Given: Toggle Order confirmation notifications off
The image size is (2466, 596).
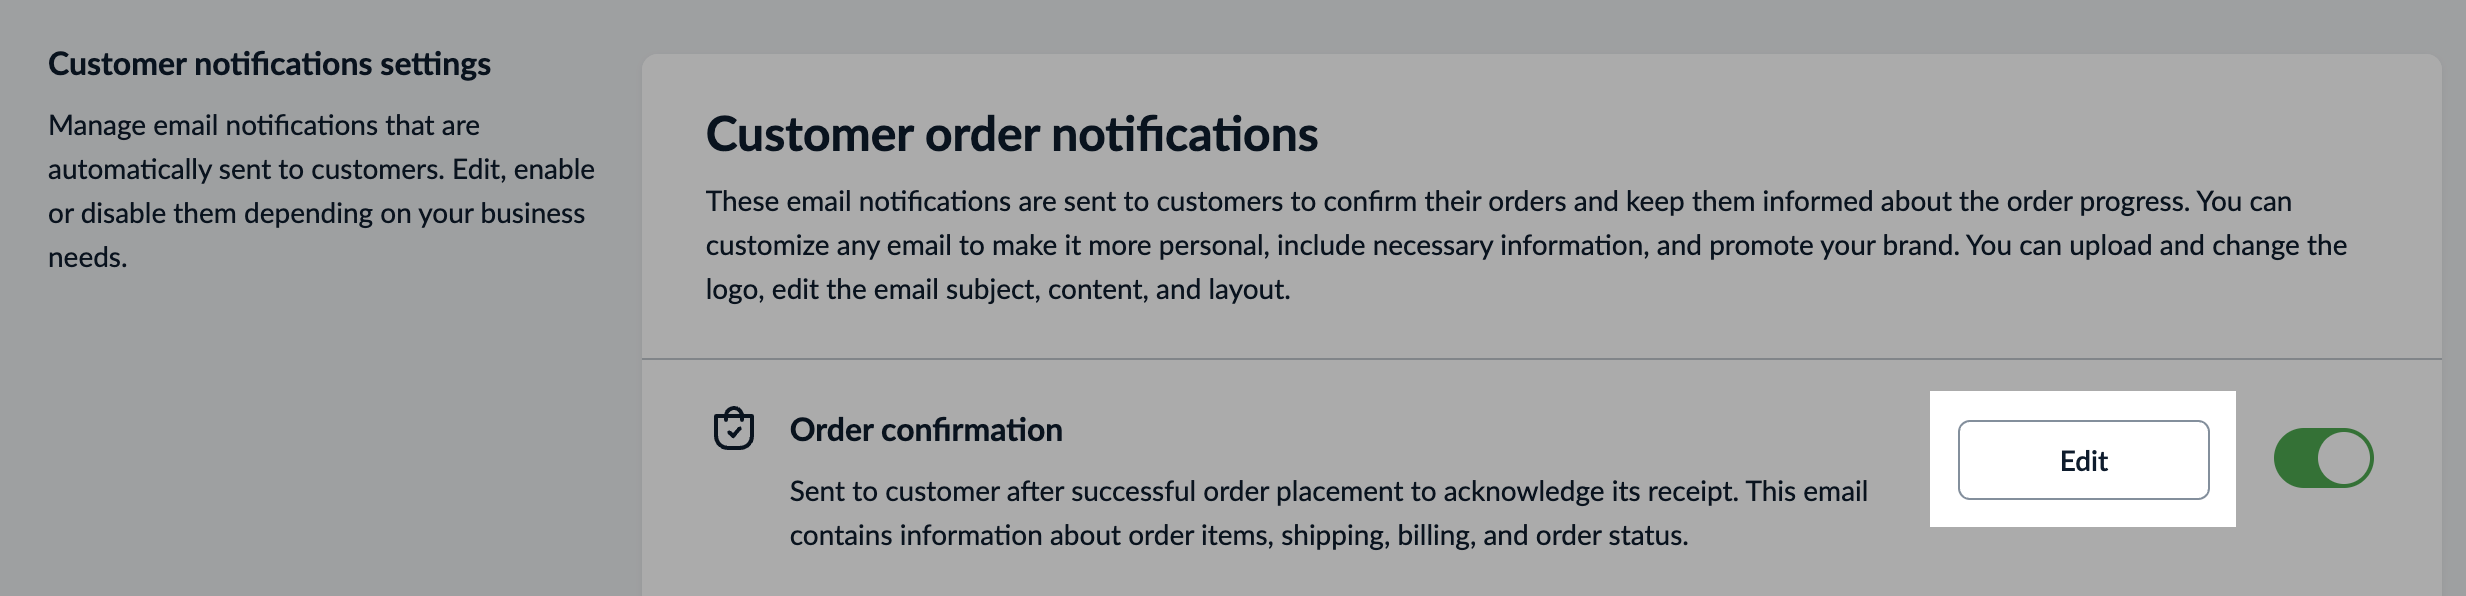Looking at the screenshot, I should click(2325, 457).
